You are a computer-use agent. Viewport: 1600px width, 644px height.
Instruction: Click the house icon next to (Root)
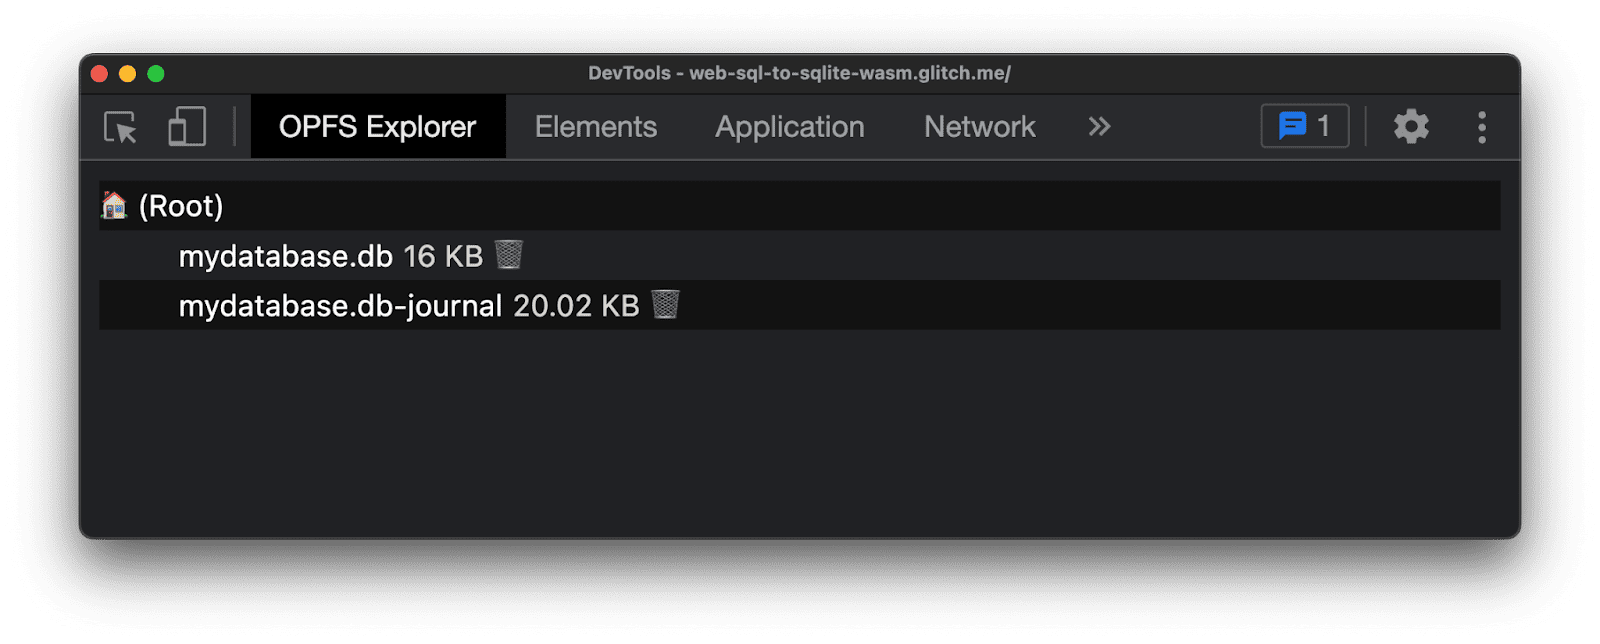click(114, 205)
